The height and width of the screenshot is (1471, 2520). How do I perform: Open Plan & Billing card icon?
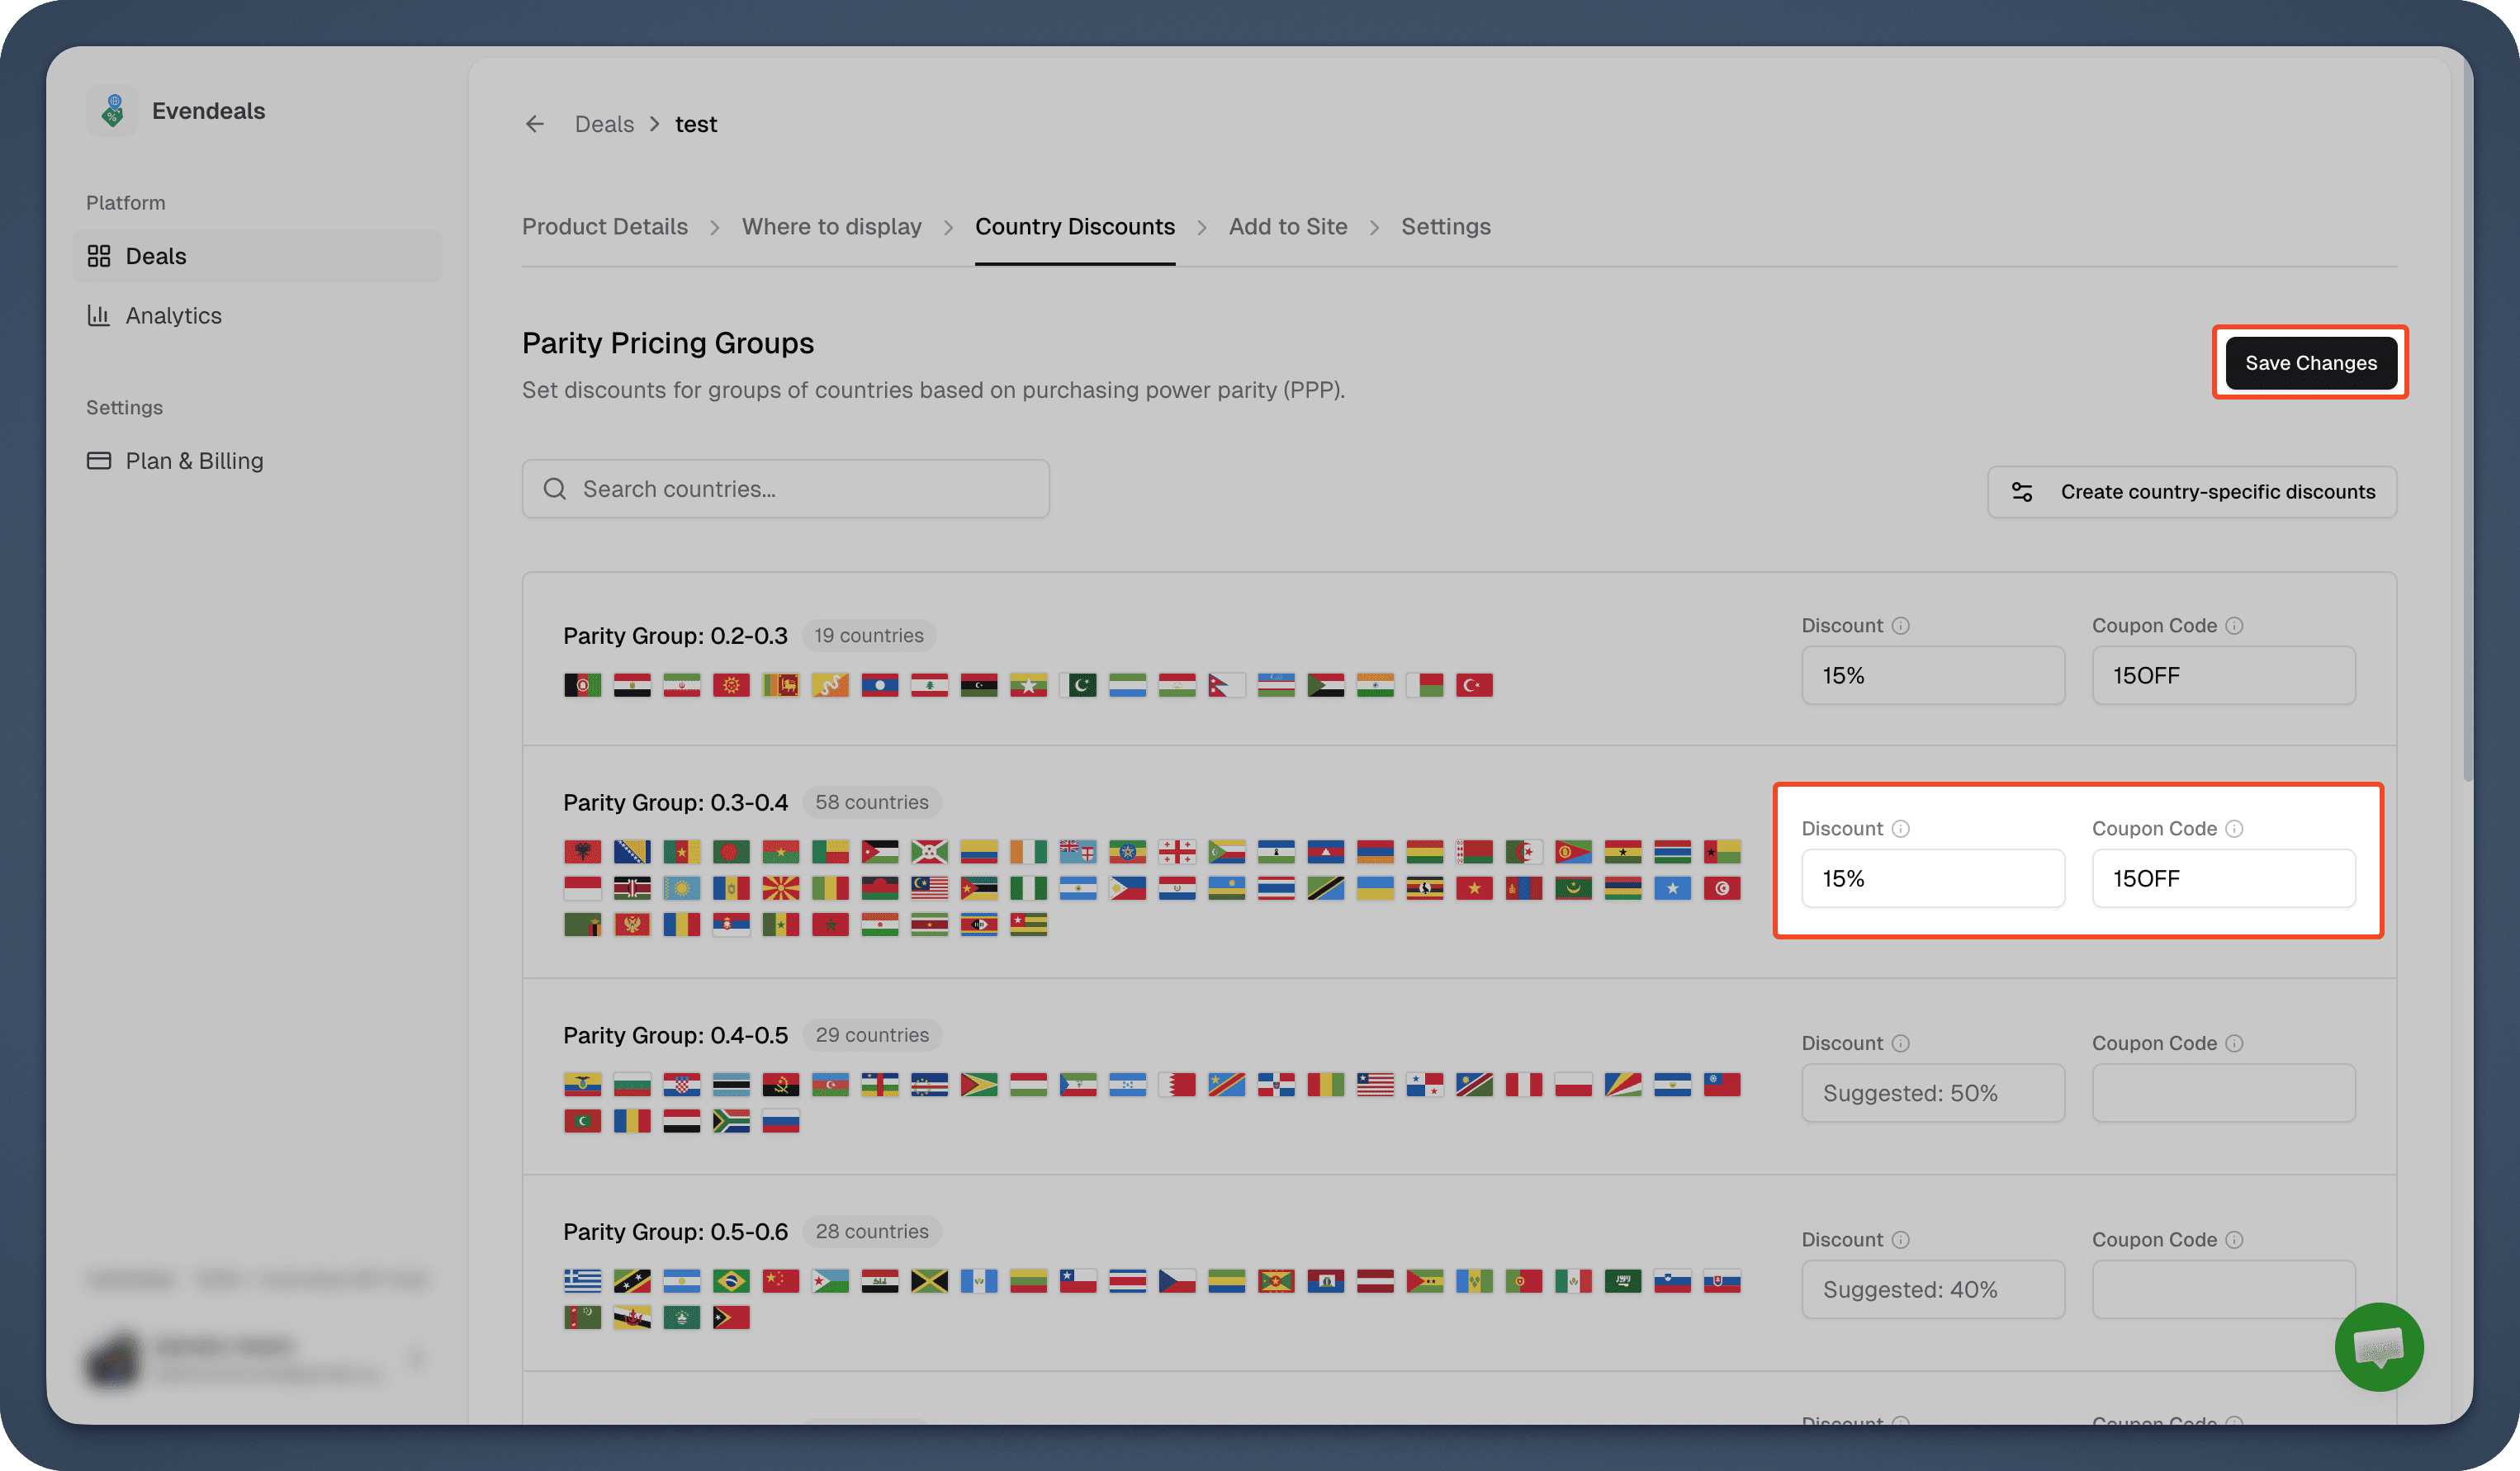[100, 461]
